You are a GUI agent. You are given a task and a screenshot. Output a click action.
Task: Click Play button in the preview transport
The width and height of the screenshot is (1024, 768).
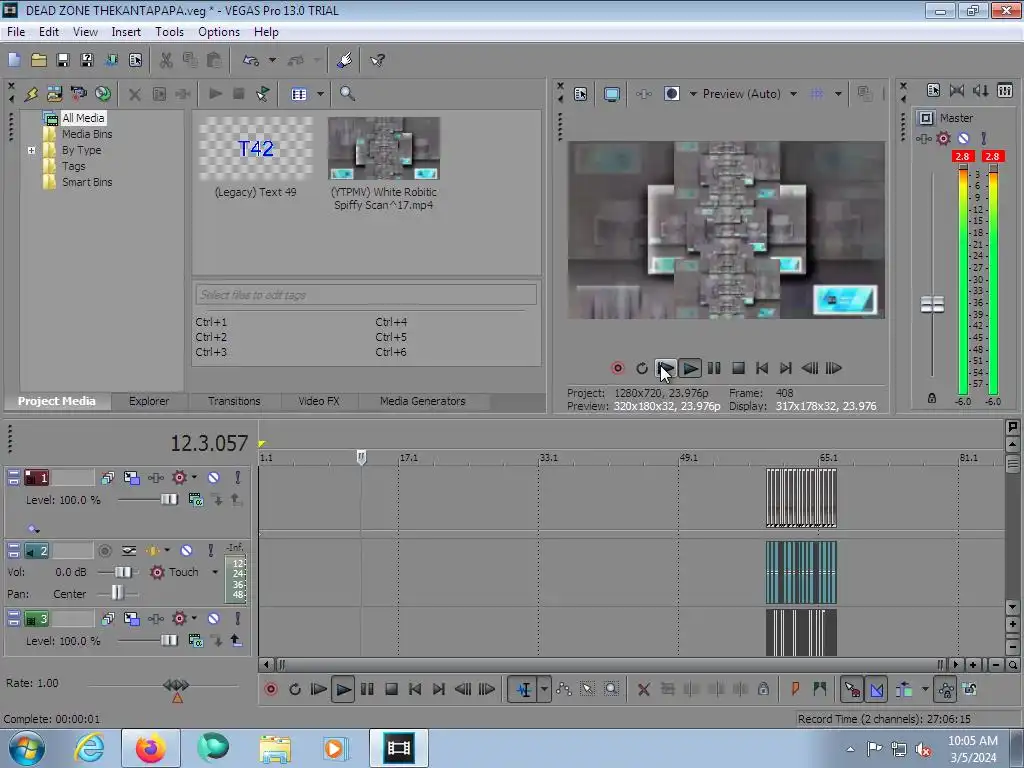coord(690,368)
